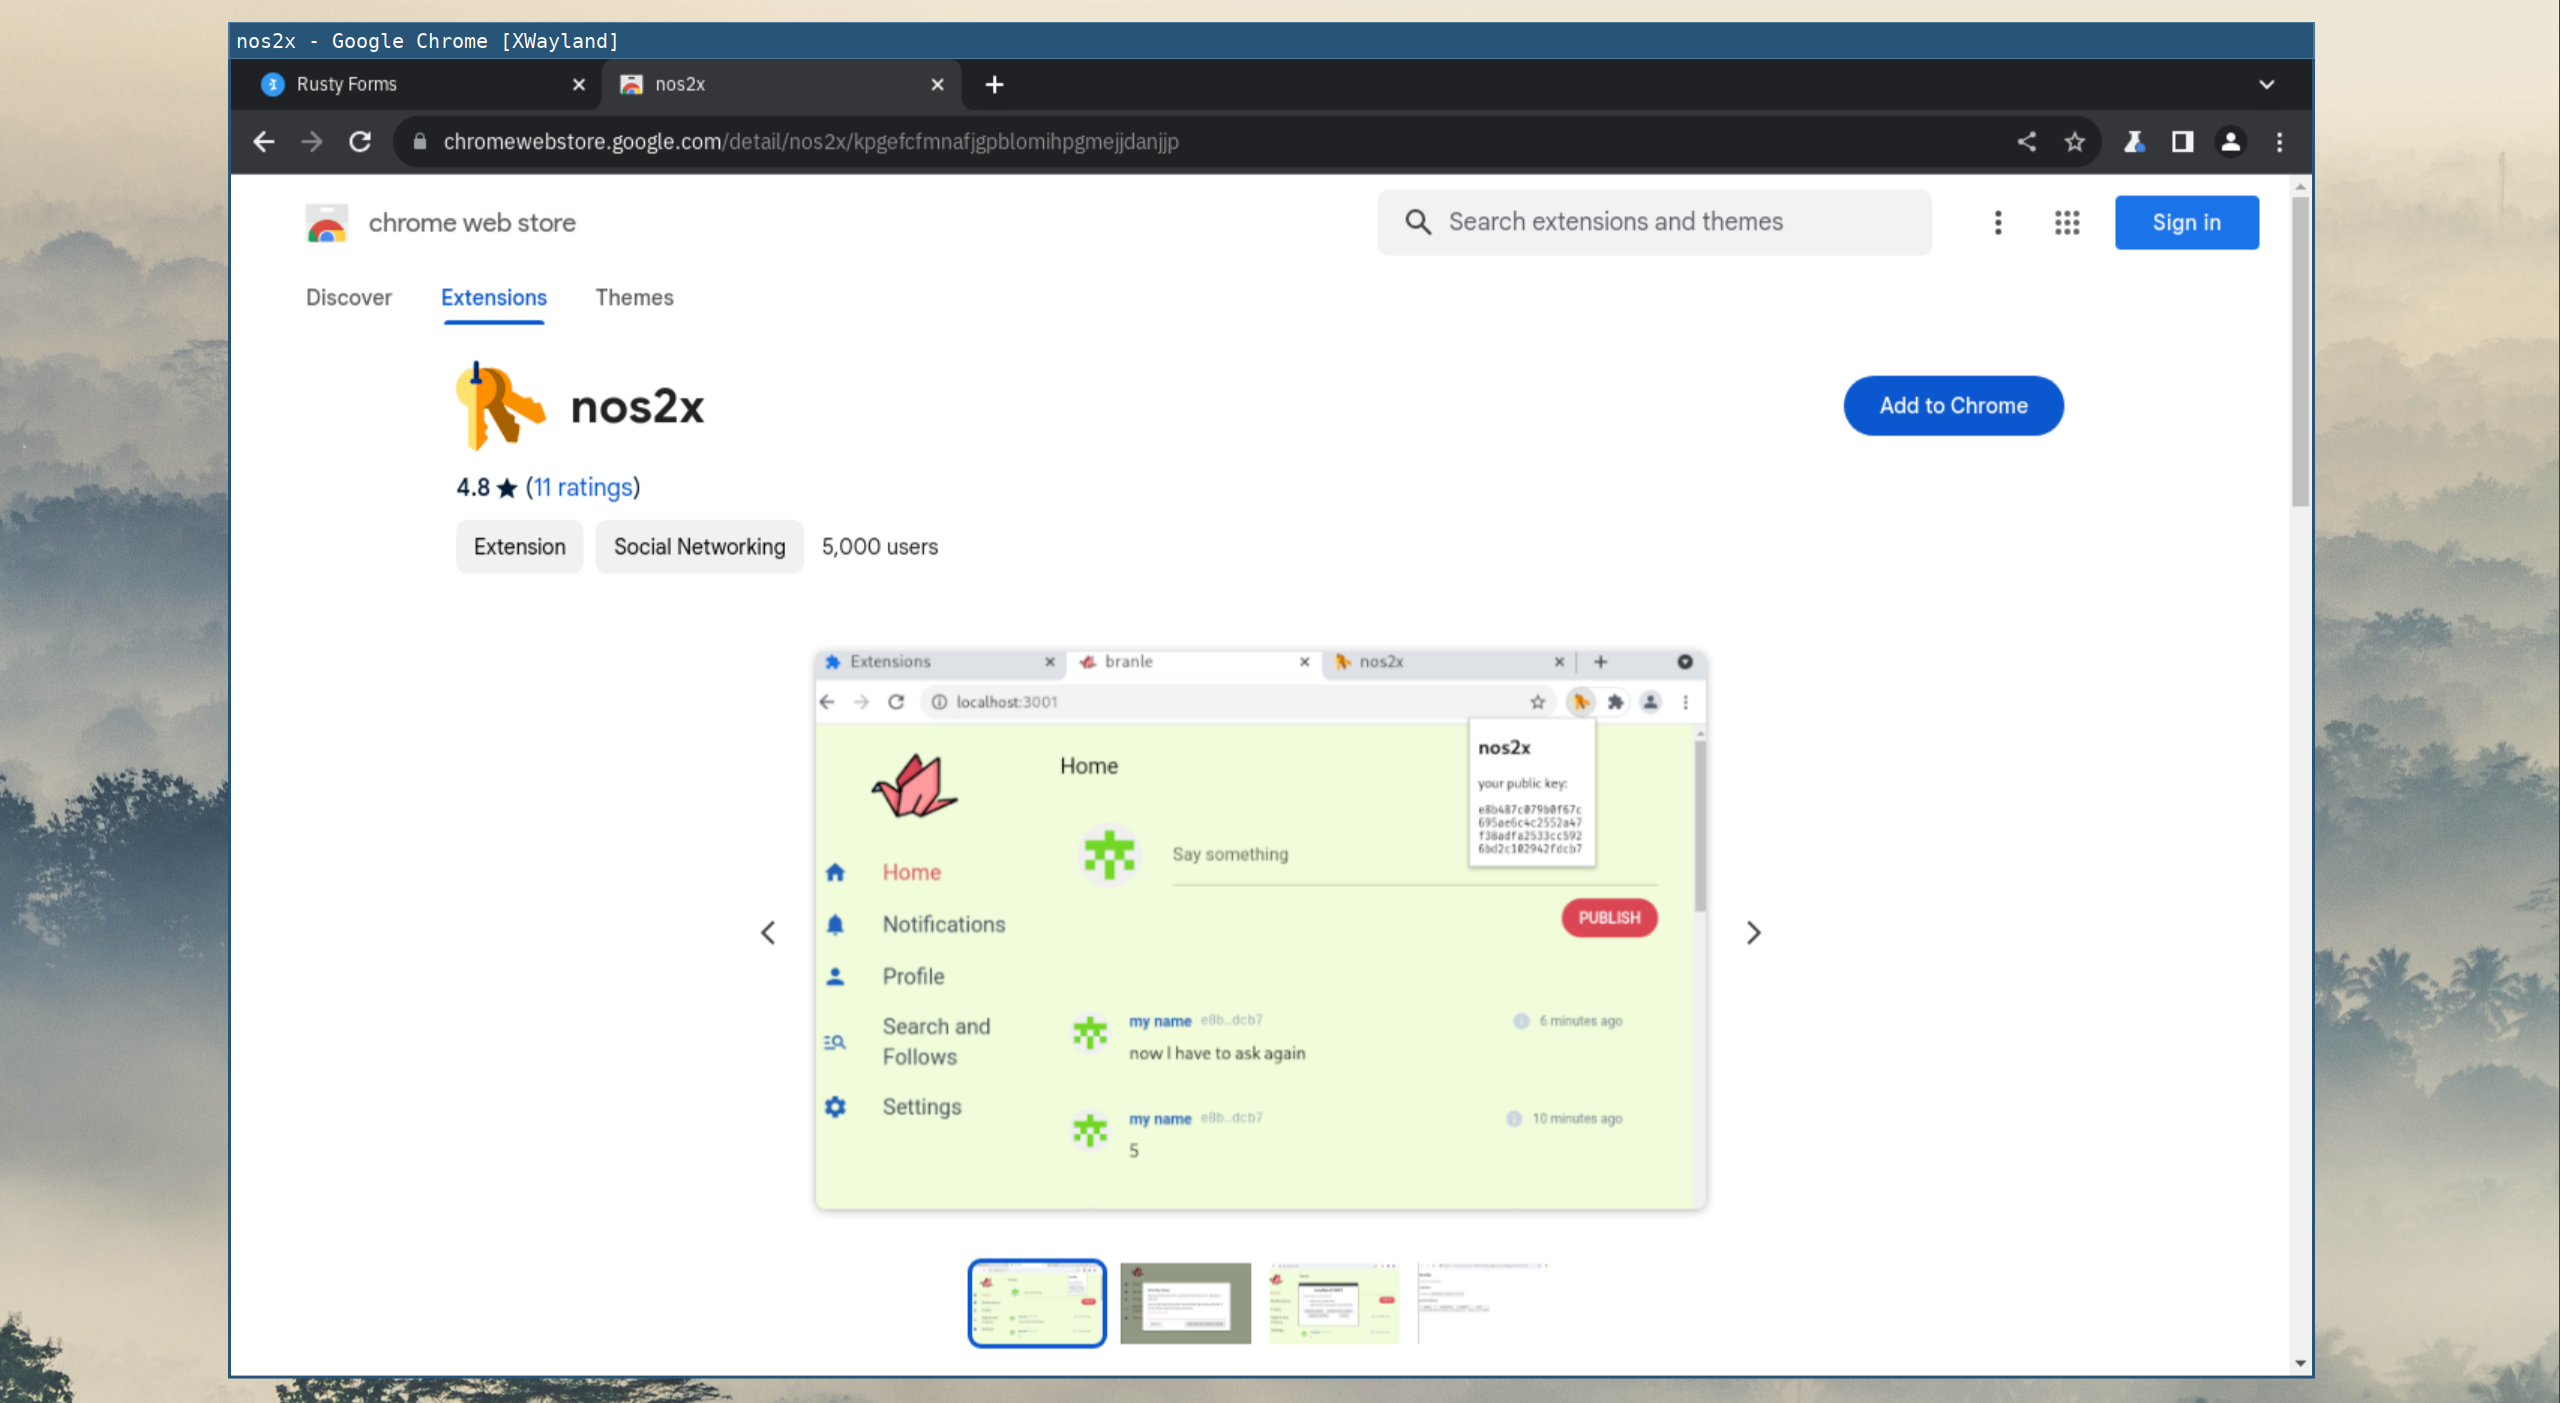Viewport: 2560px width, 1403px height.
Task: View site information via the lock icon
Action: coord(420,142)
